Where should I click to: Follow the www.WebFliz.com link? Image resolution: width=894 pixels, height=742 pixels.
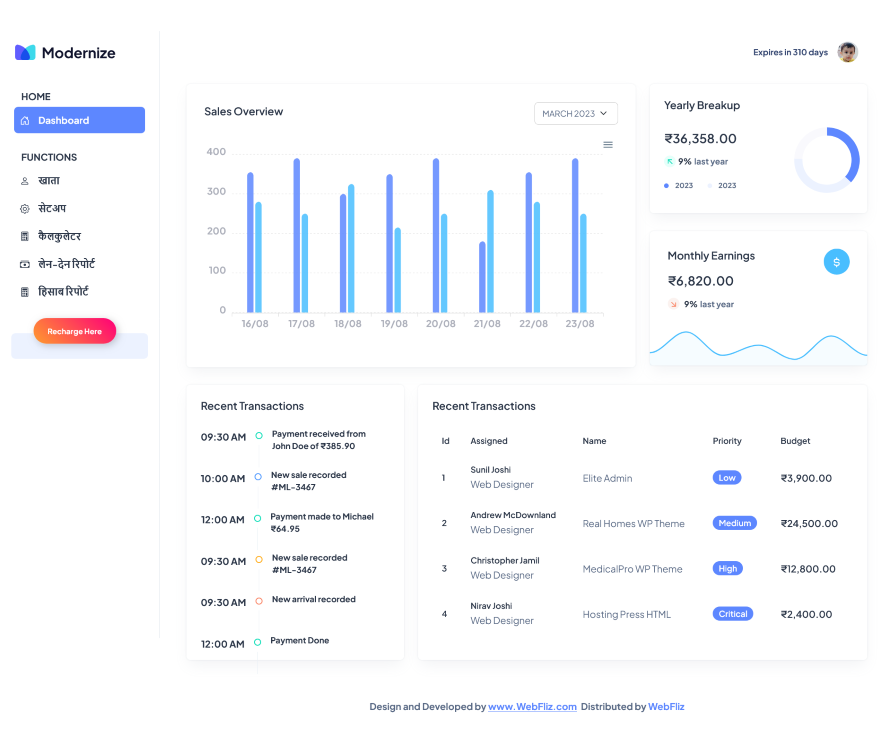[x=532, y=707]
